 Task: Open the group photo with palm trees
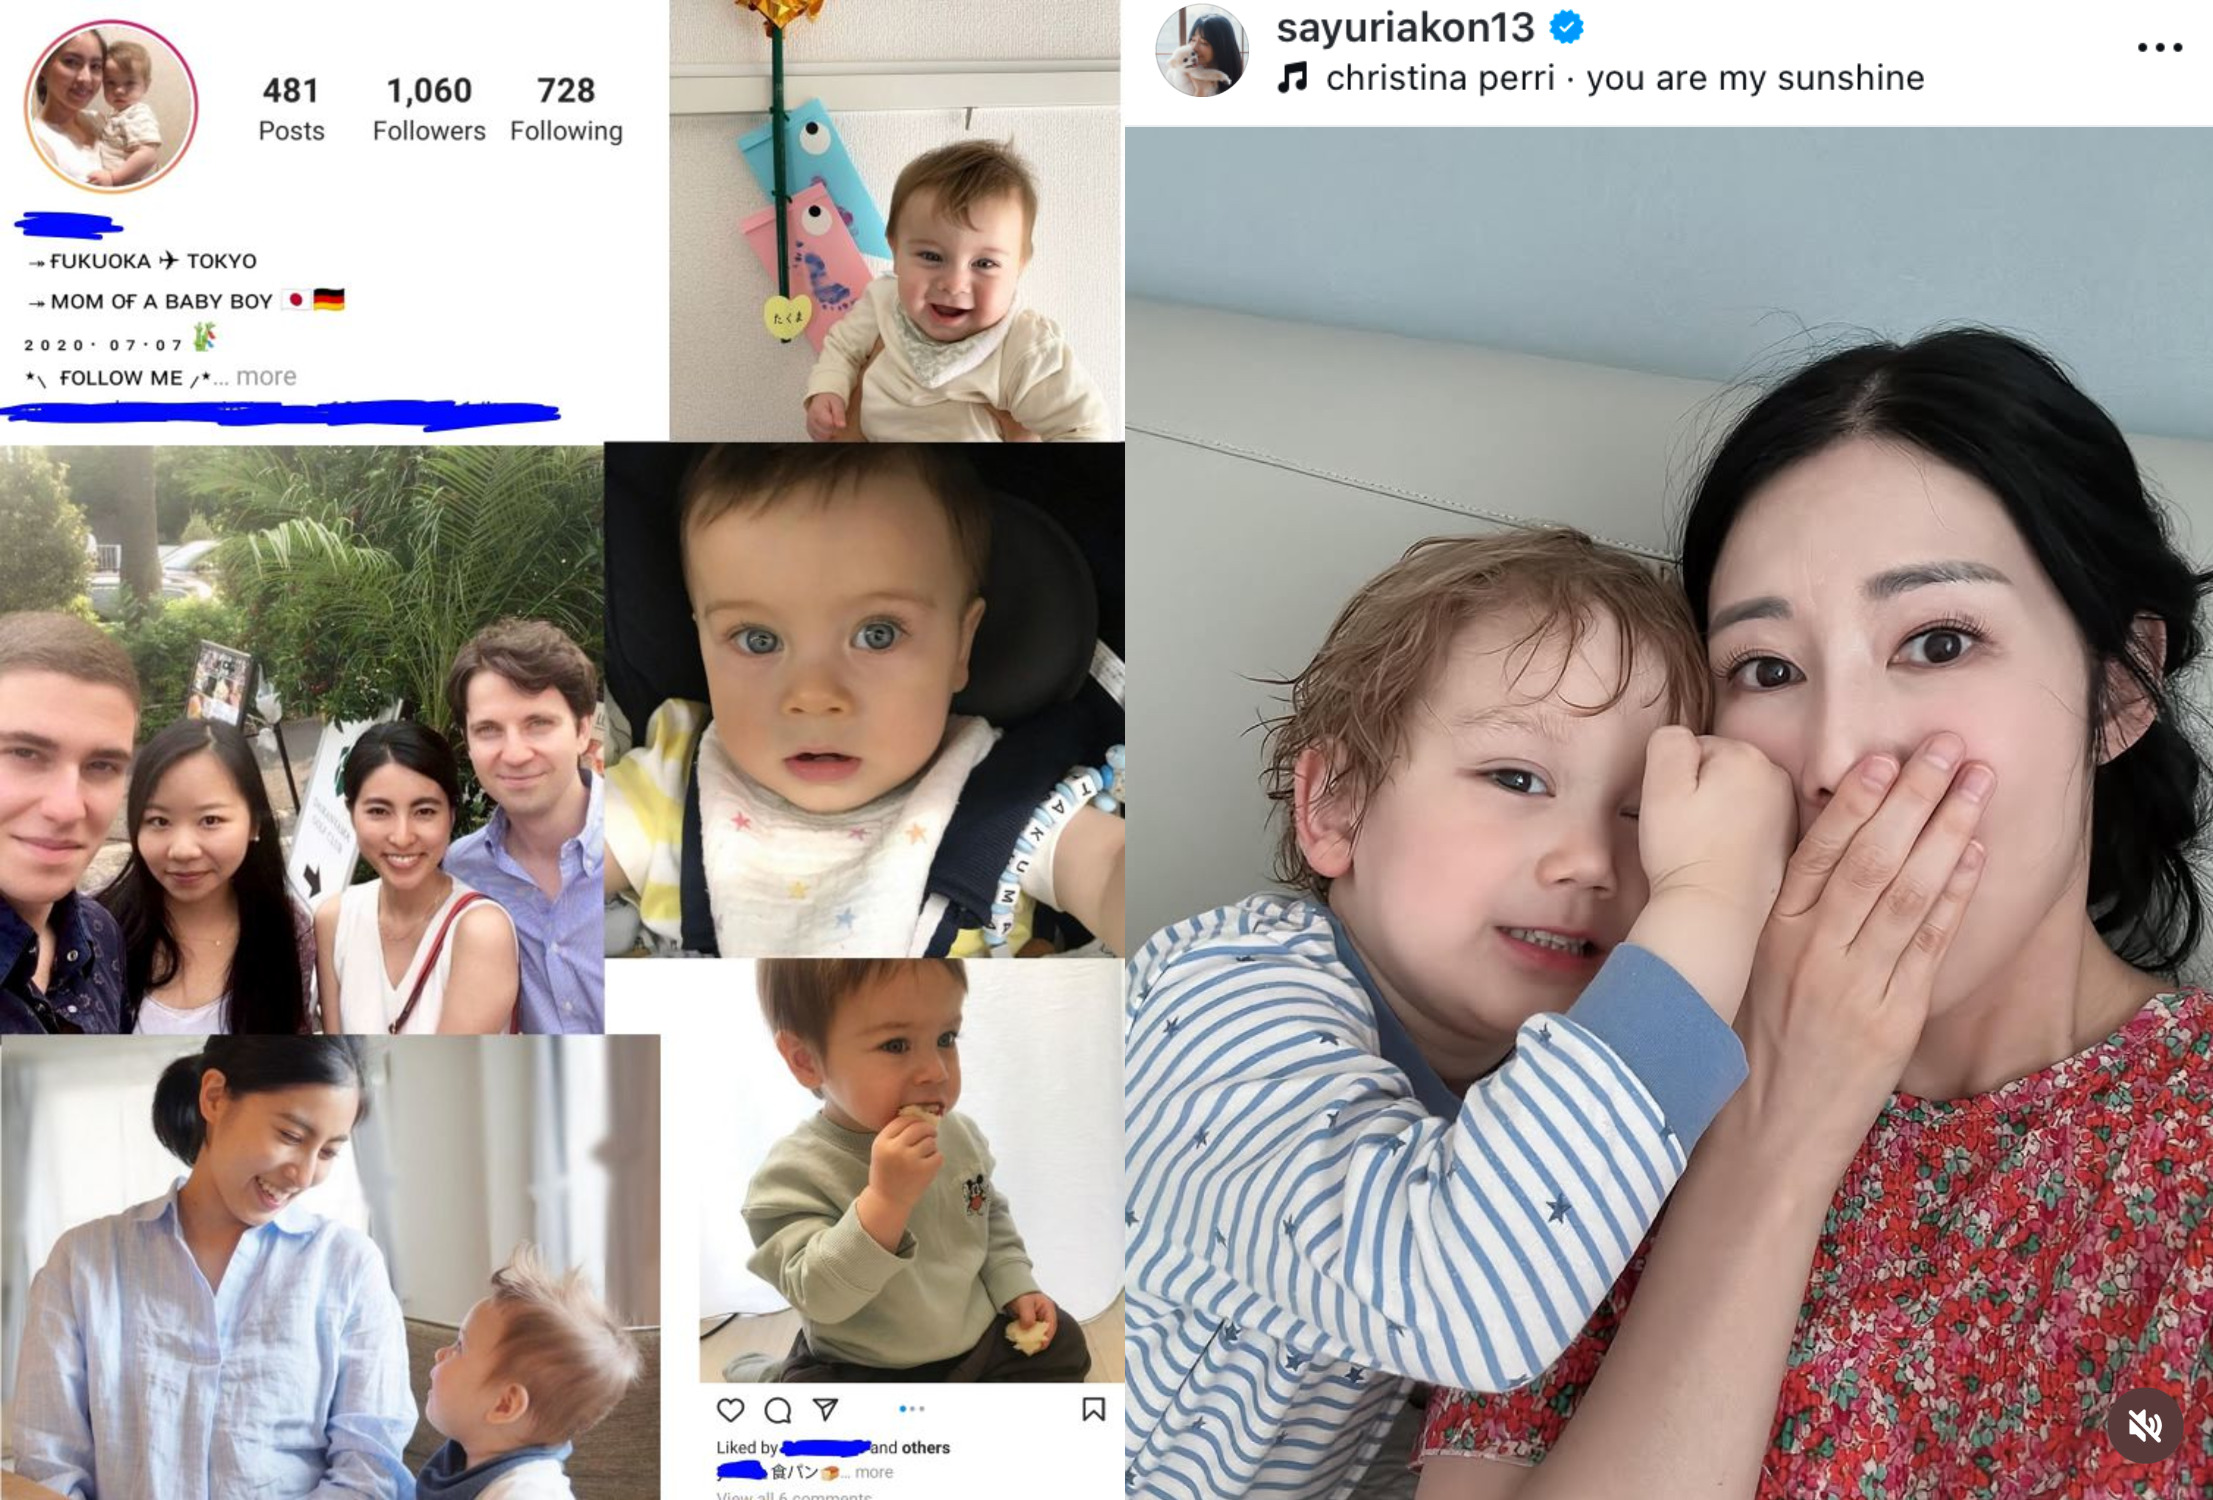coord(302,740)
